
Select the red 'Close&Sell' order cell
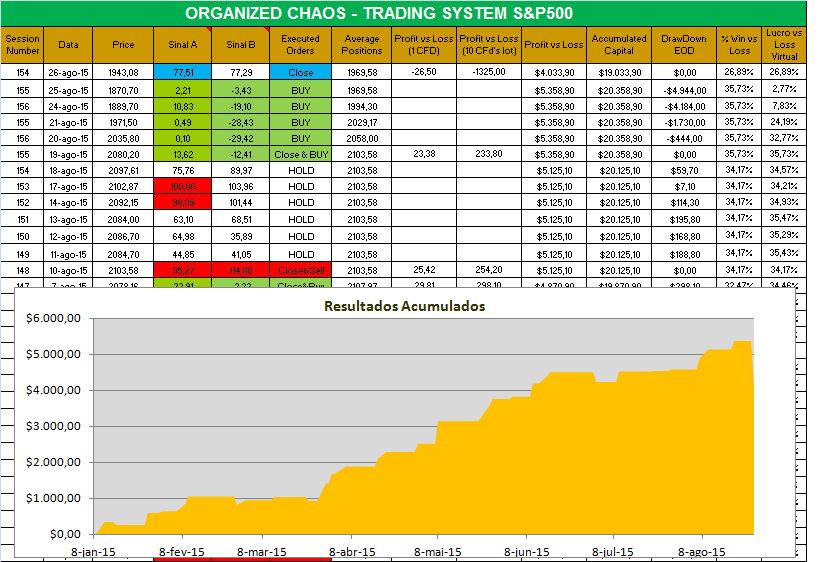coord(300,270)
